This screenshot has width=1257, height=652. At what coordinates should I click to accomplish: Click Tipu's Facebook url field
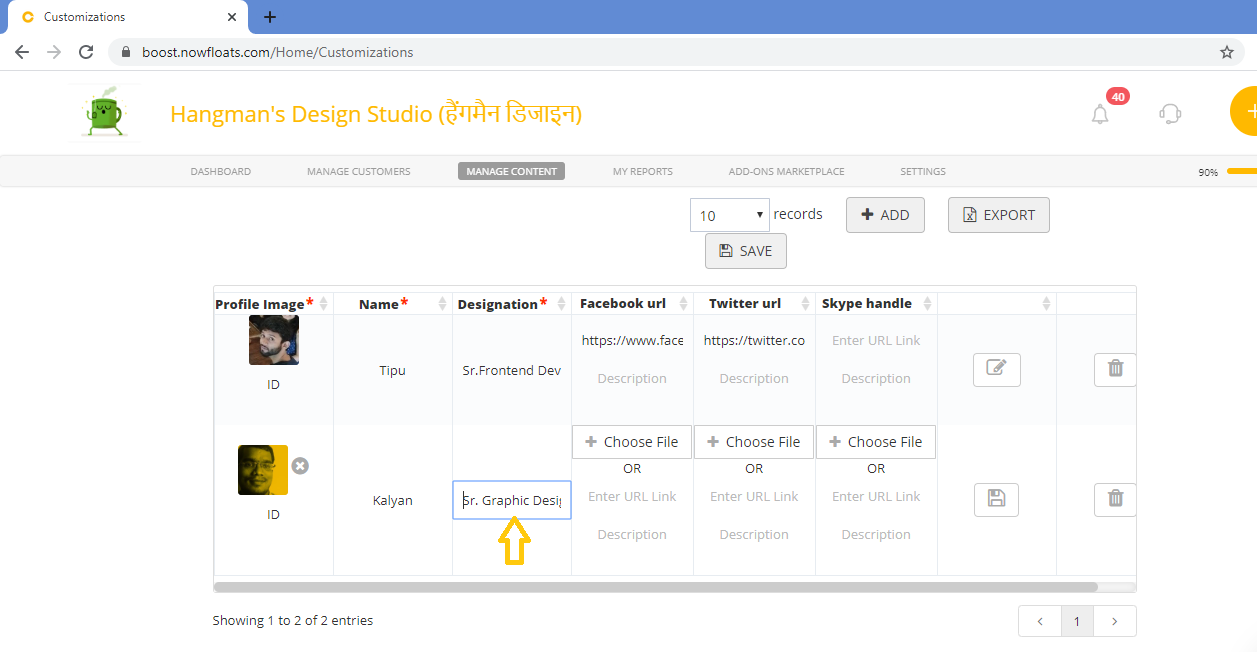pos(632,340)
